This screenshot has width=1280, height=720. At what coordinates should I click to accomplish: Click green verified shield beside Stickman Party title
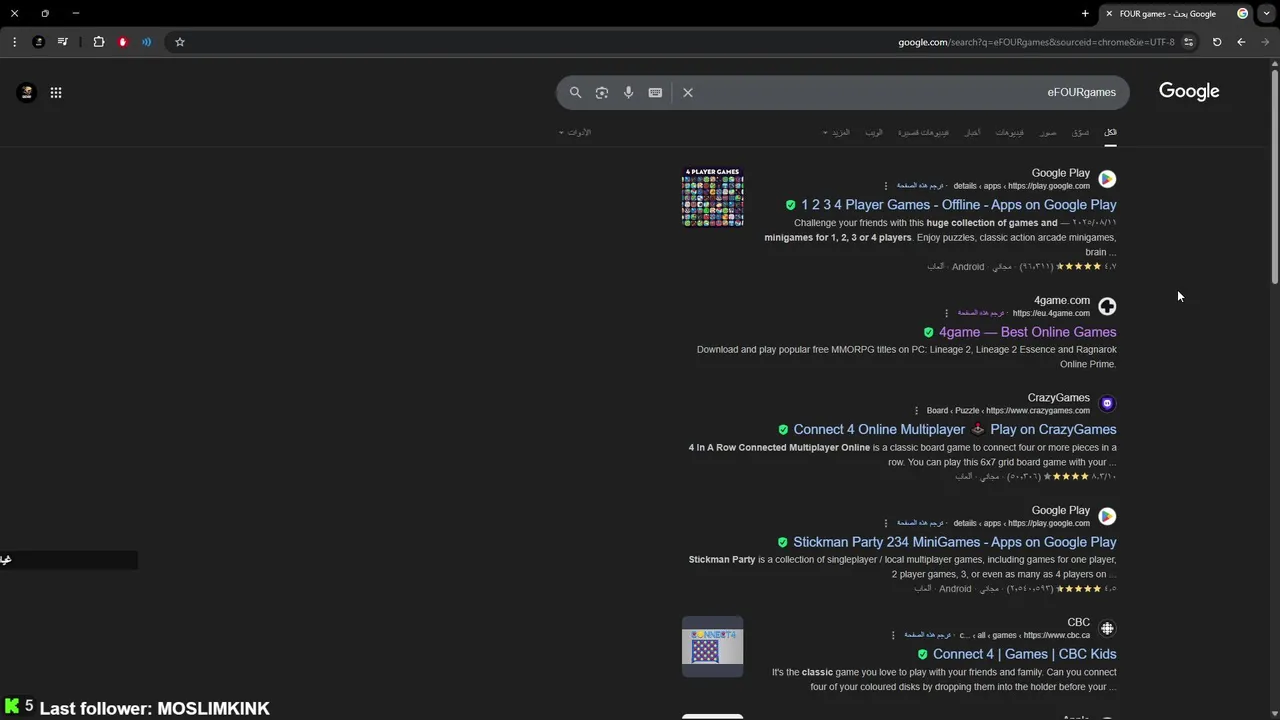(x=783, y=542)
